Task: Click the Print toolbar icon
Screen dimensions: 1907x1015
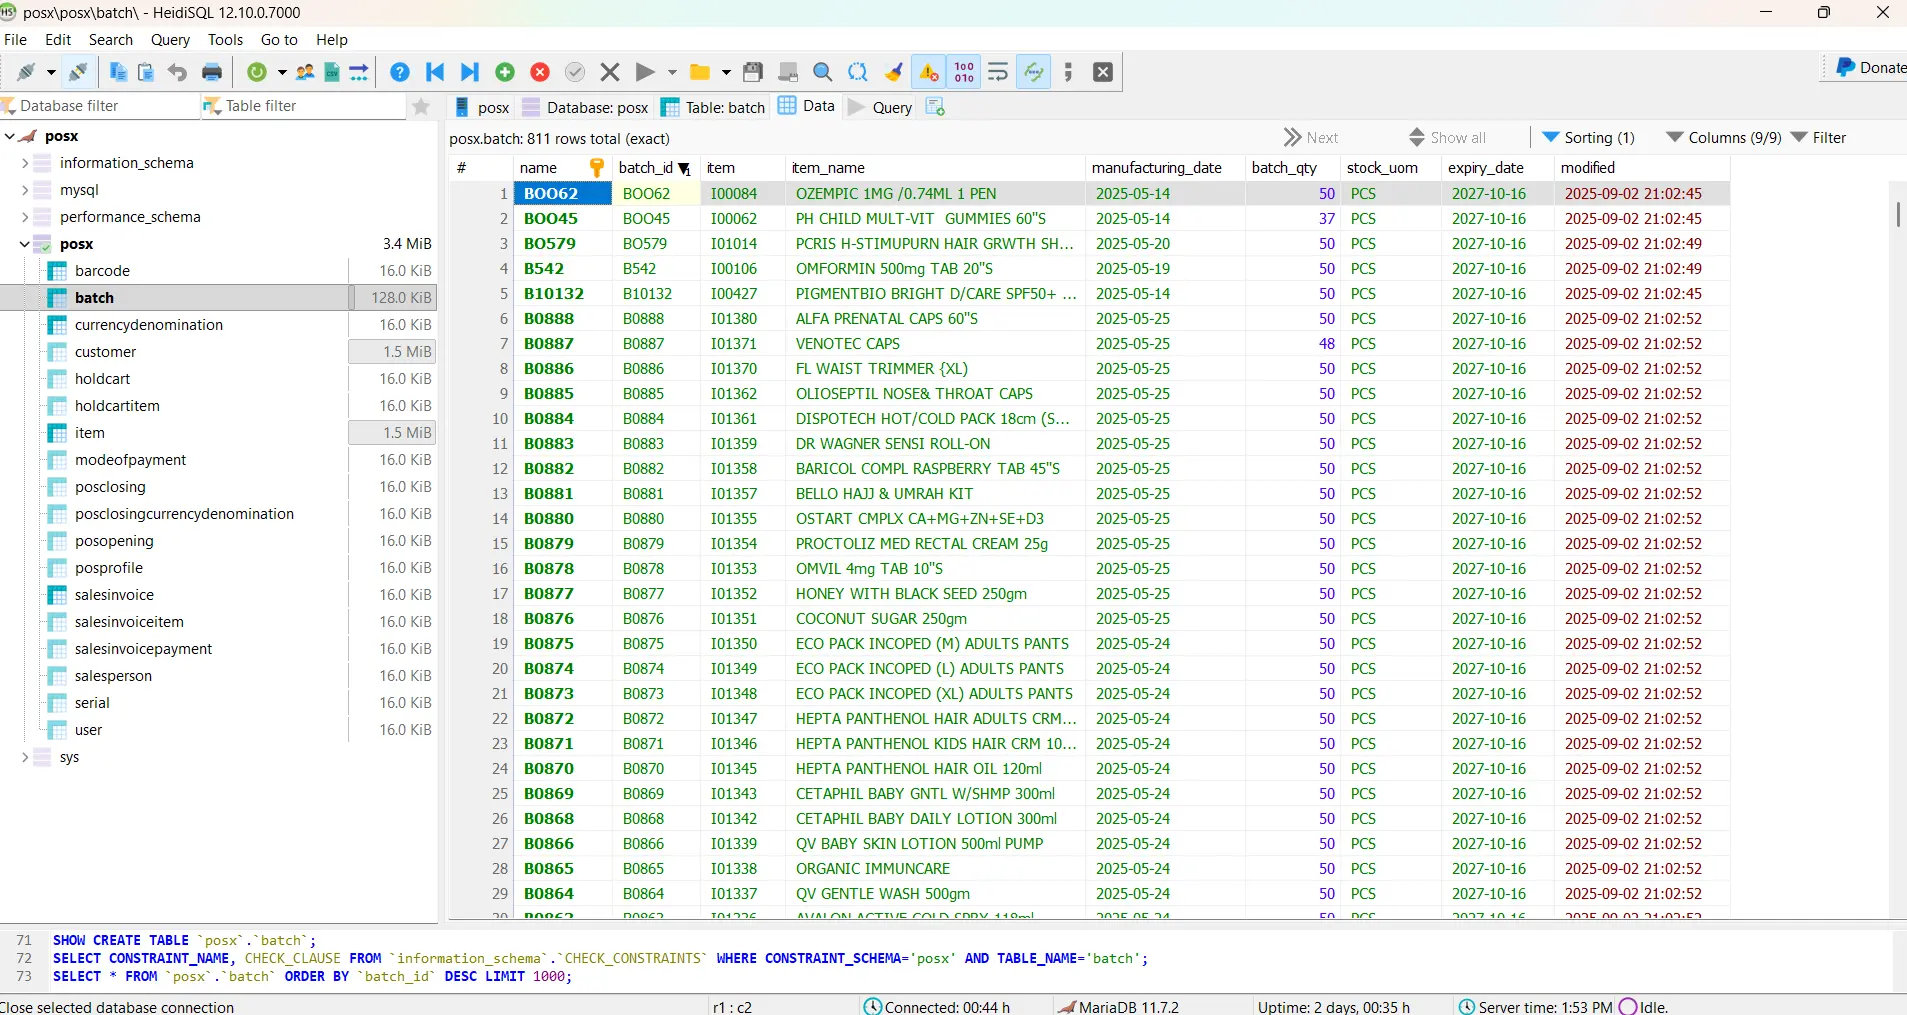Action: 212,72
